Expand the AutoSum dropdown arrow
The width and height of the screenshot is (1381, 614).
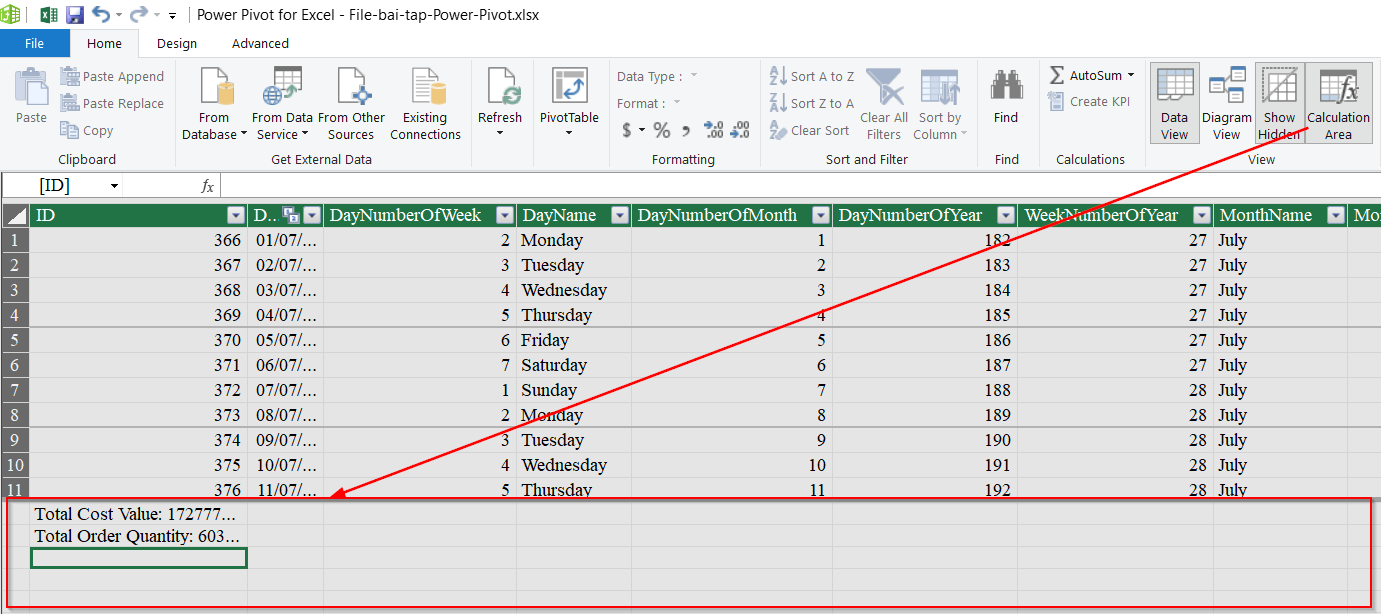(x=1131, y=75)
